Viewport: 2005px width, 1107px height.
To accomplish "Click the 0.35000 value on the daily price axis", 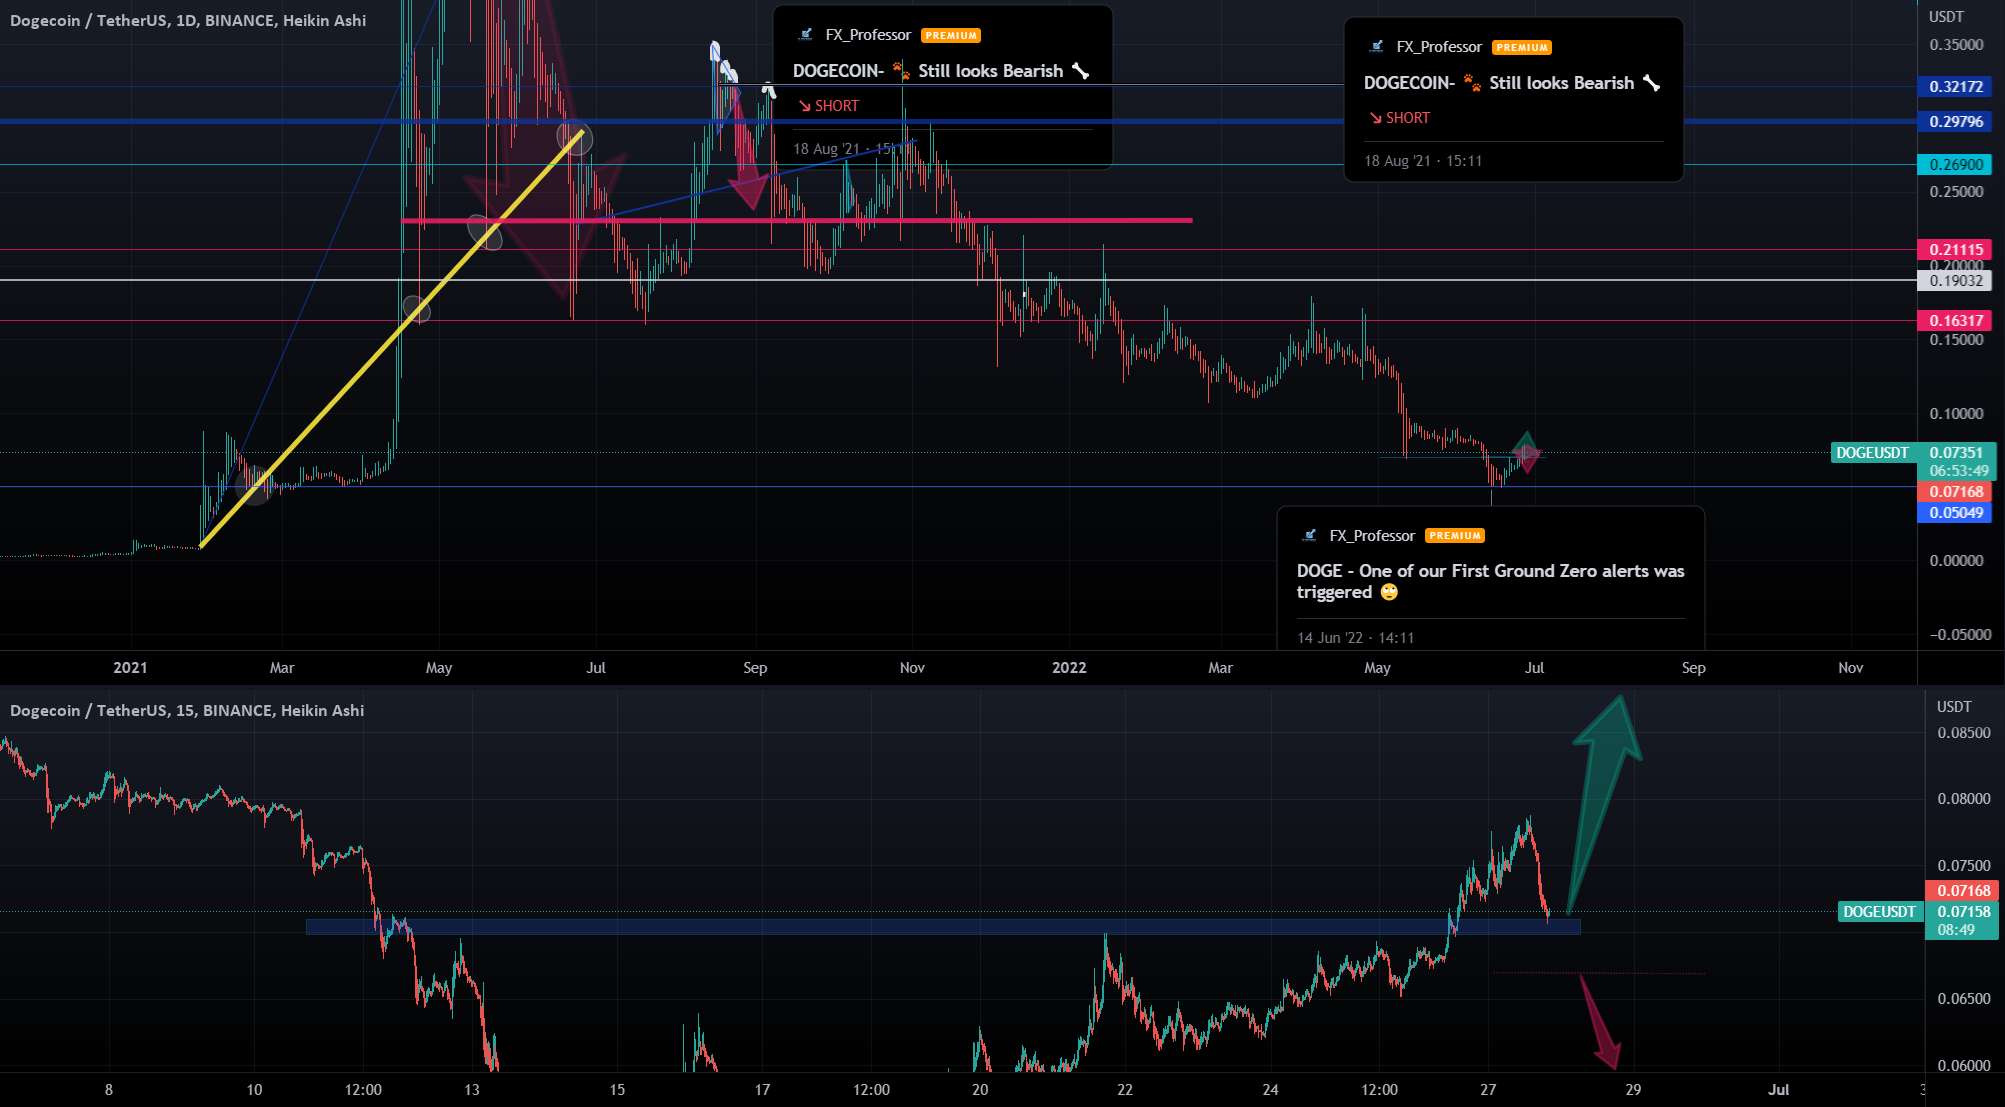I will [x=1956, y=45].
